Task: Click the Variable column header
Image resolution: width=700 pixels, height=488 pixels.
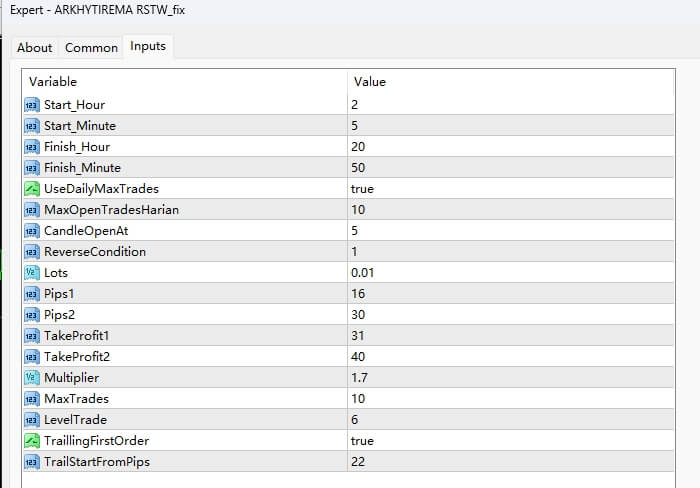Action: click(x=53, y=81)
